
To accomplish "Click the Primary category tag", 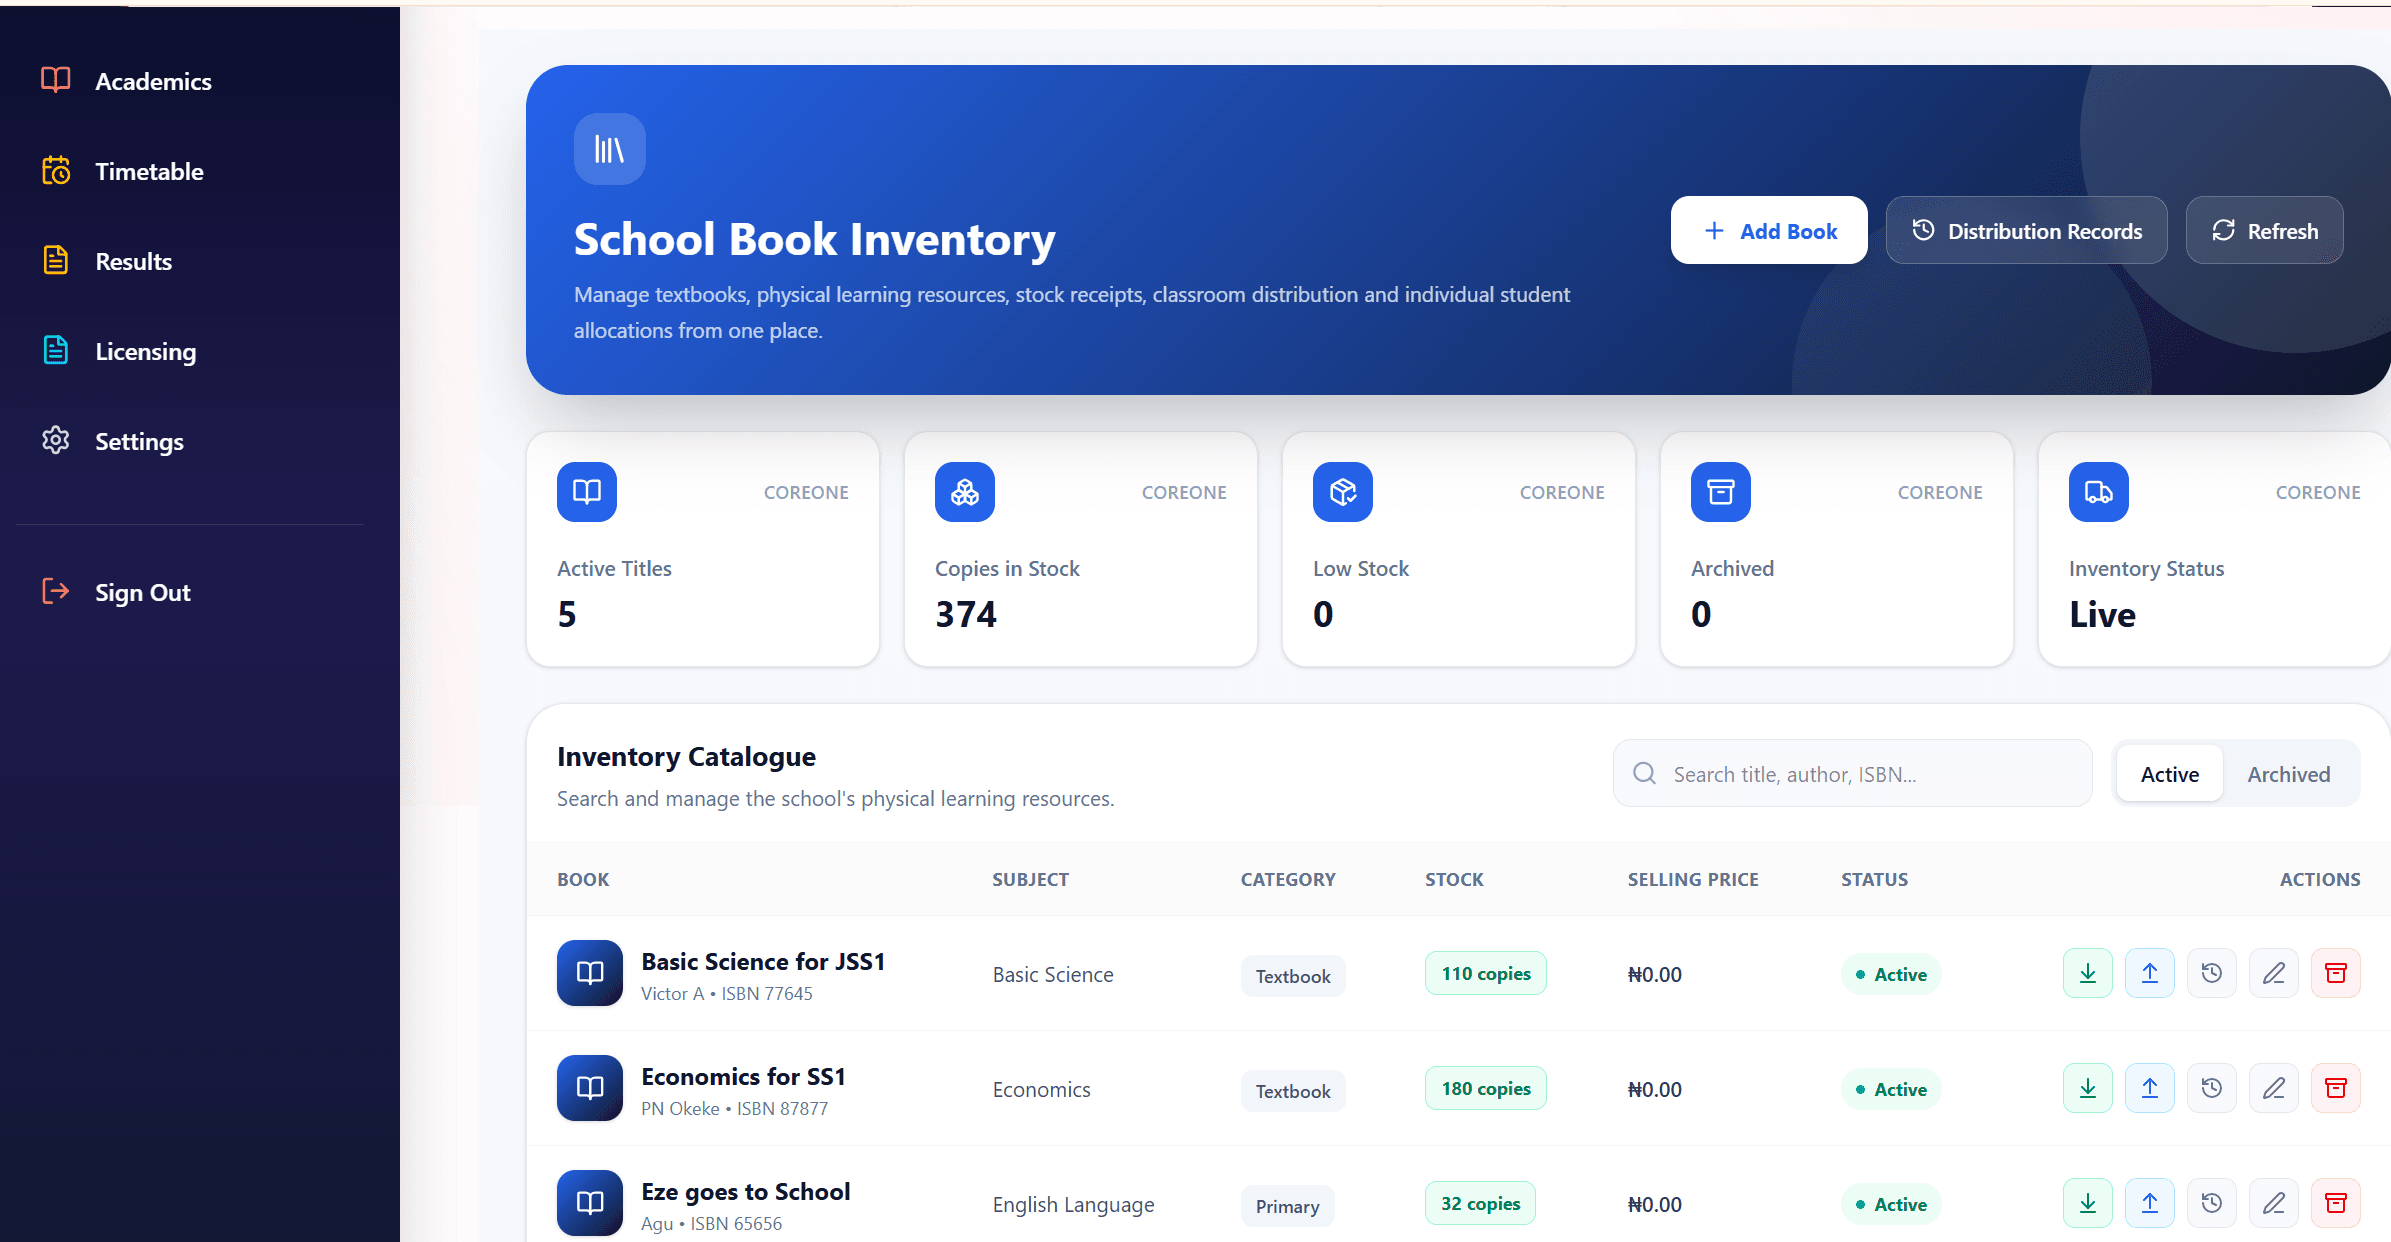I will 1288,1206.
